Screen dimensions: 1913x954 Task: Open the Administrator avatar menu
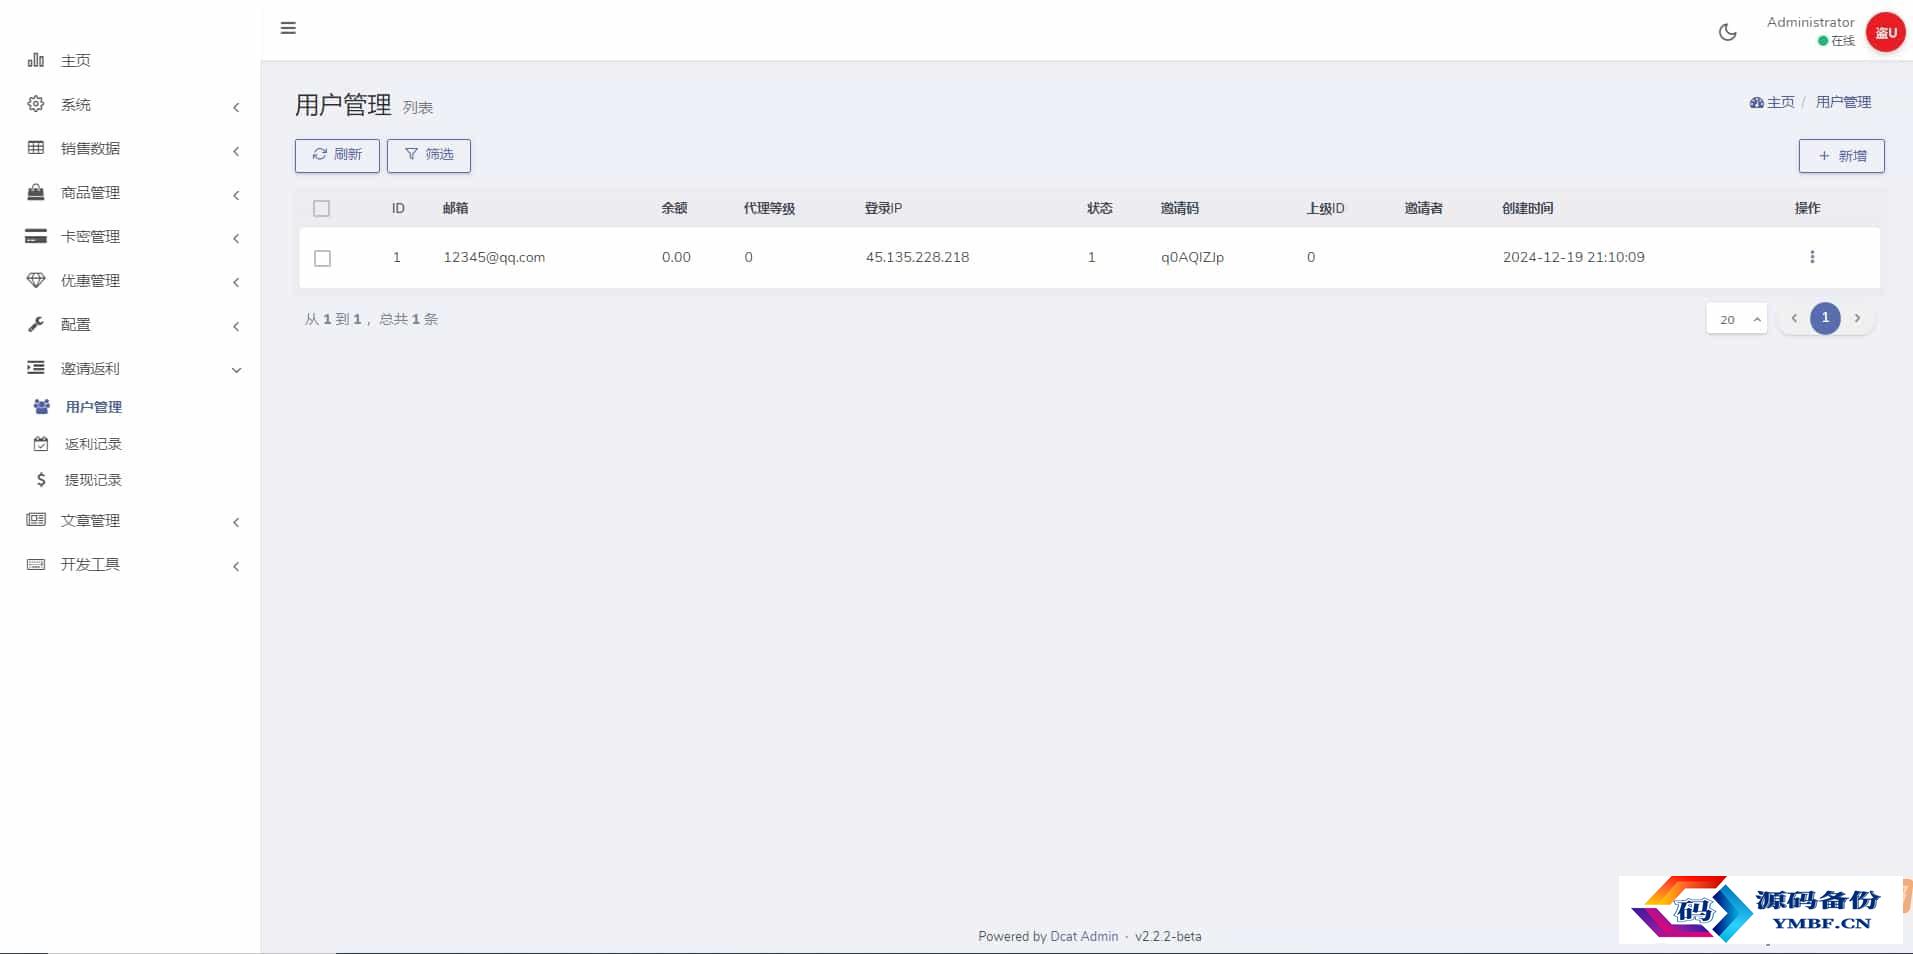pos(1885,32)
